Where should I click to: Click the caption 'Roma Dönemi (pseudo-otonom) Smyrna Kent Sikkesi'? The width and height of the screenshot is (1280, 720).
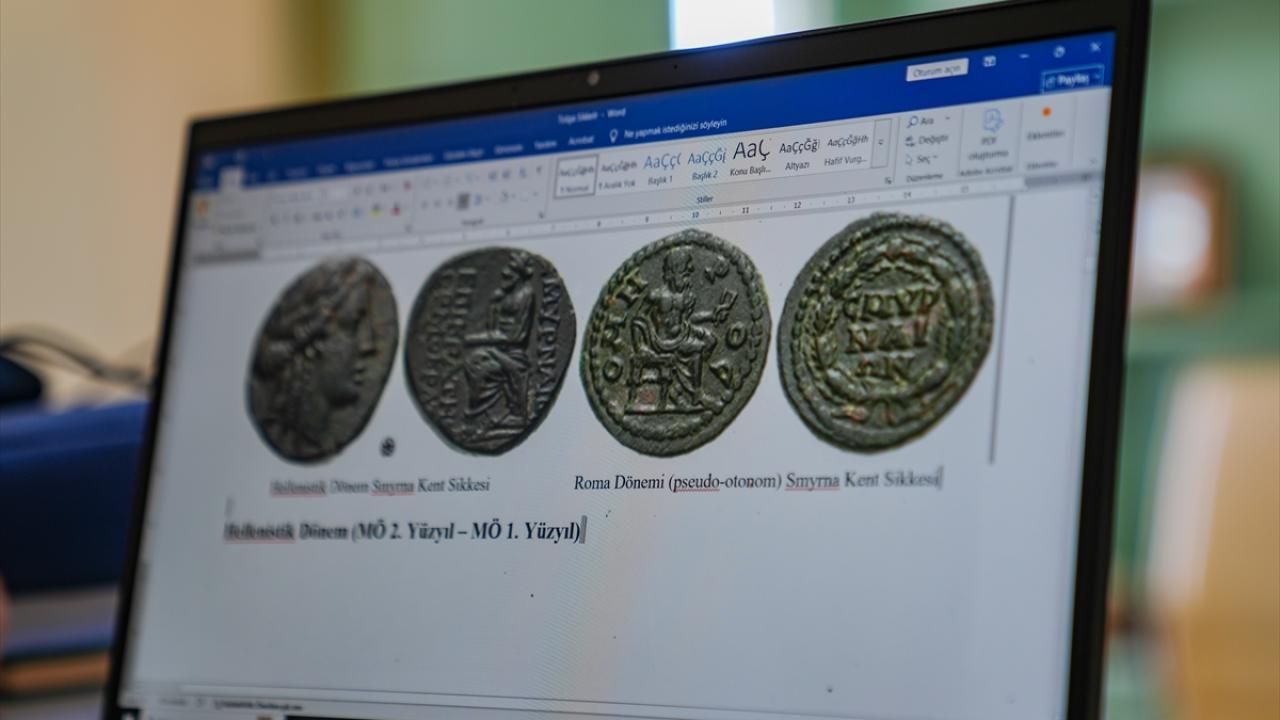757,481
